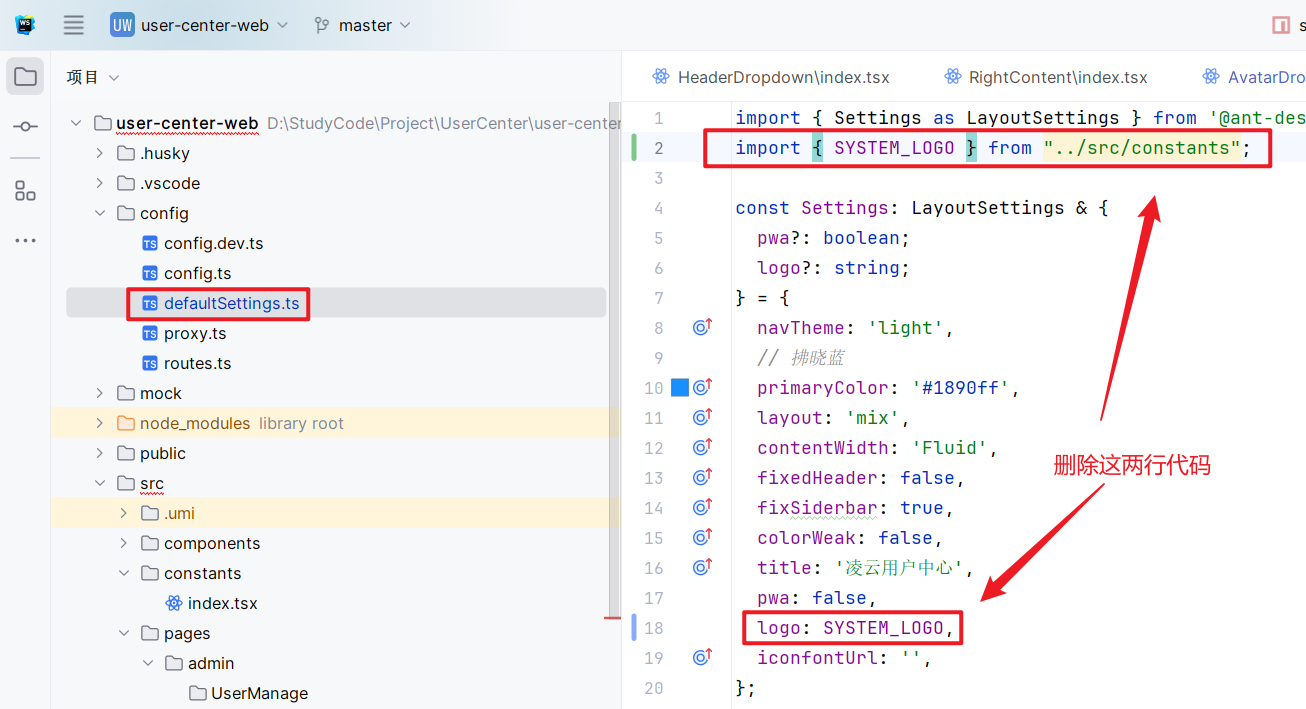Open the 项目 view selector dropdown
The image size is (1306, 709).
(x=93, y=77)
